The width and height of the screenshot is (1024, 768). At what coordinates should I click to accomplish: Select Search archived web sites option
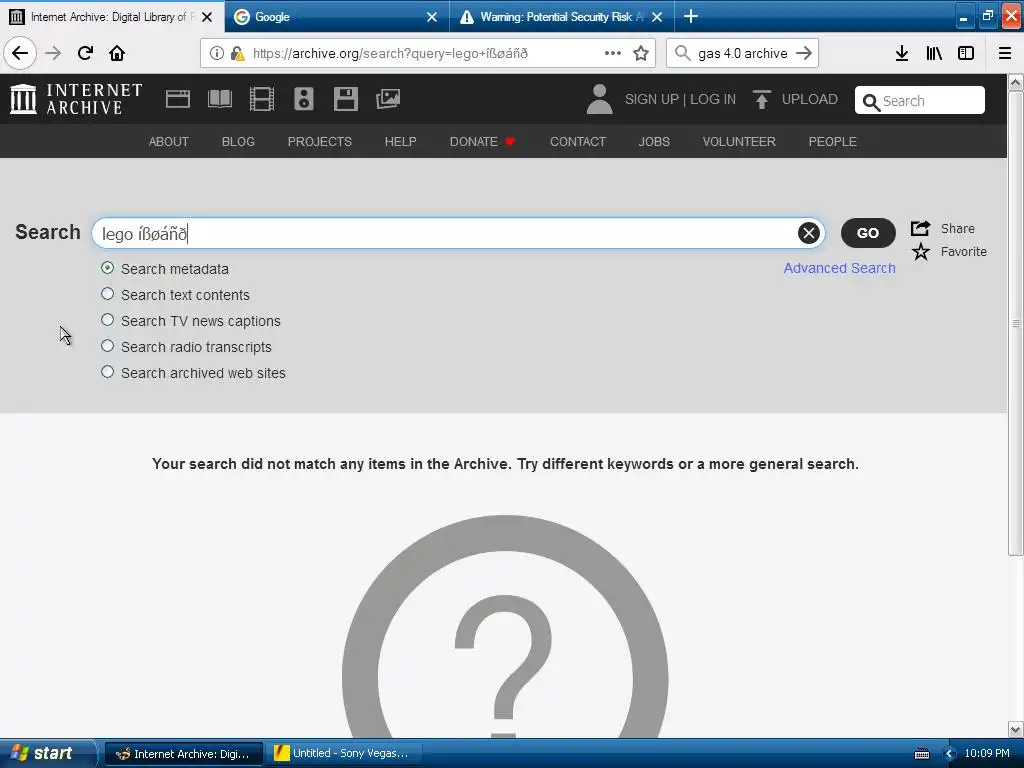pyautogui.click(x=107, y=372)
